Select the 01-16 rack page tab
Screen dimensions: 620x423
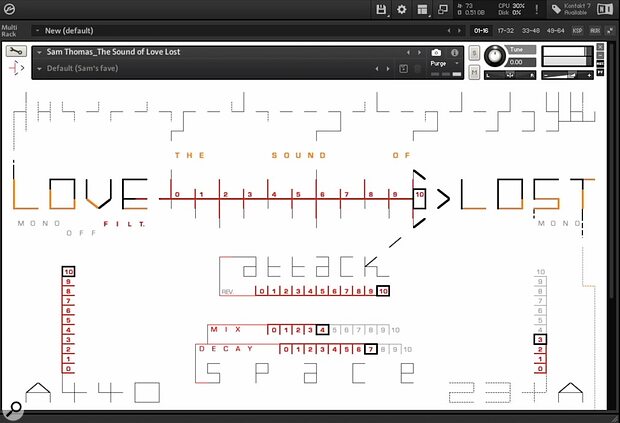tap(481, 31)
